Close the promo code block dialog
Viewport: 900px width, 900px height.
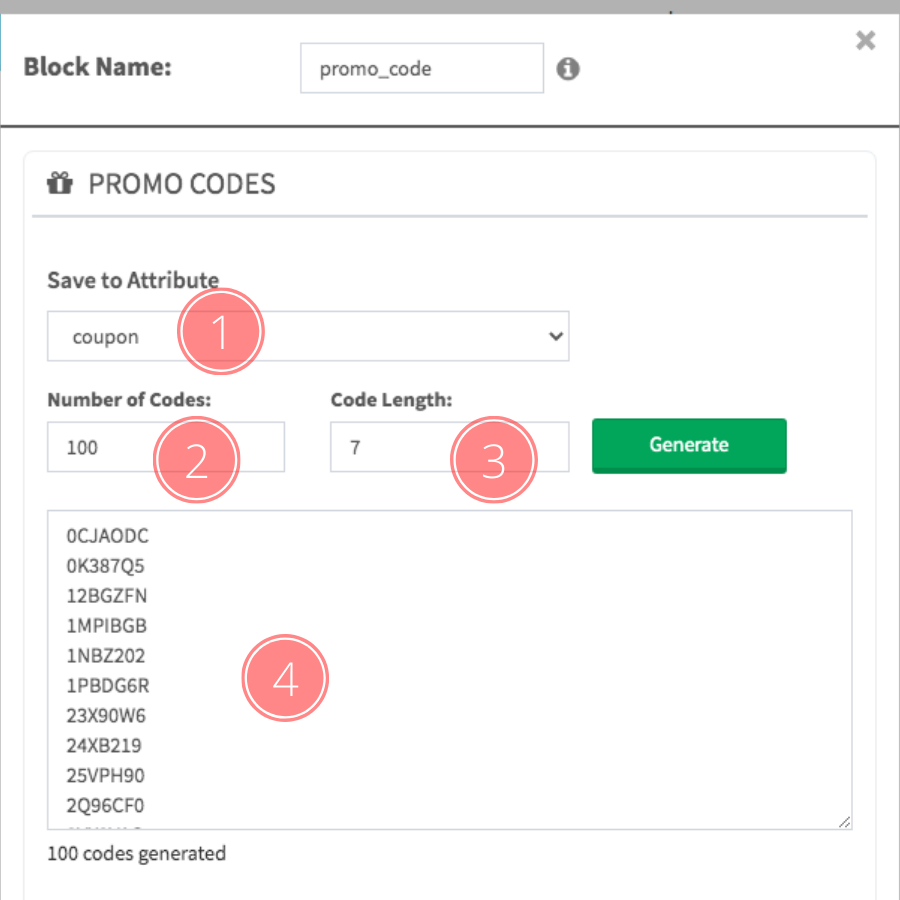[866, 40]
